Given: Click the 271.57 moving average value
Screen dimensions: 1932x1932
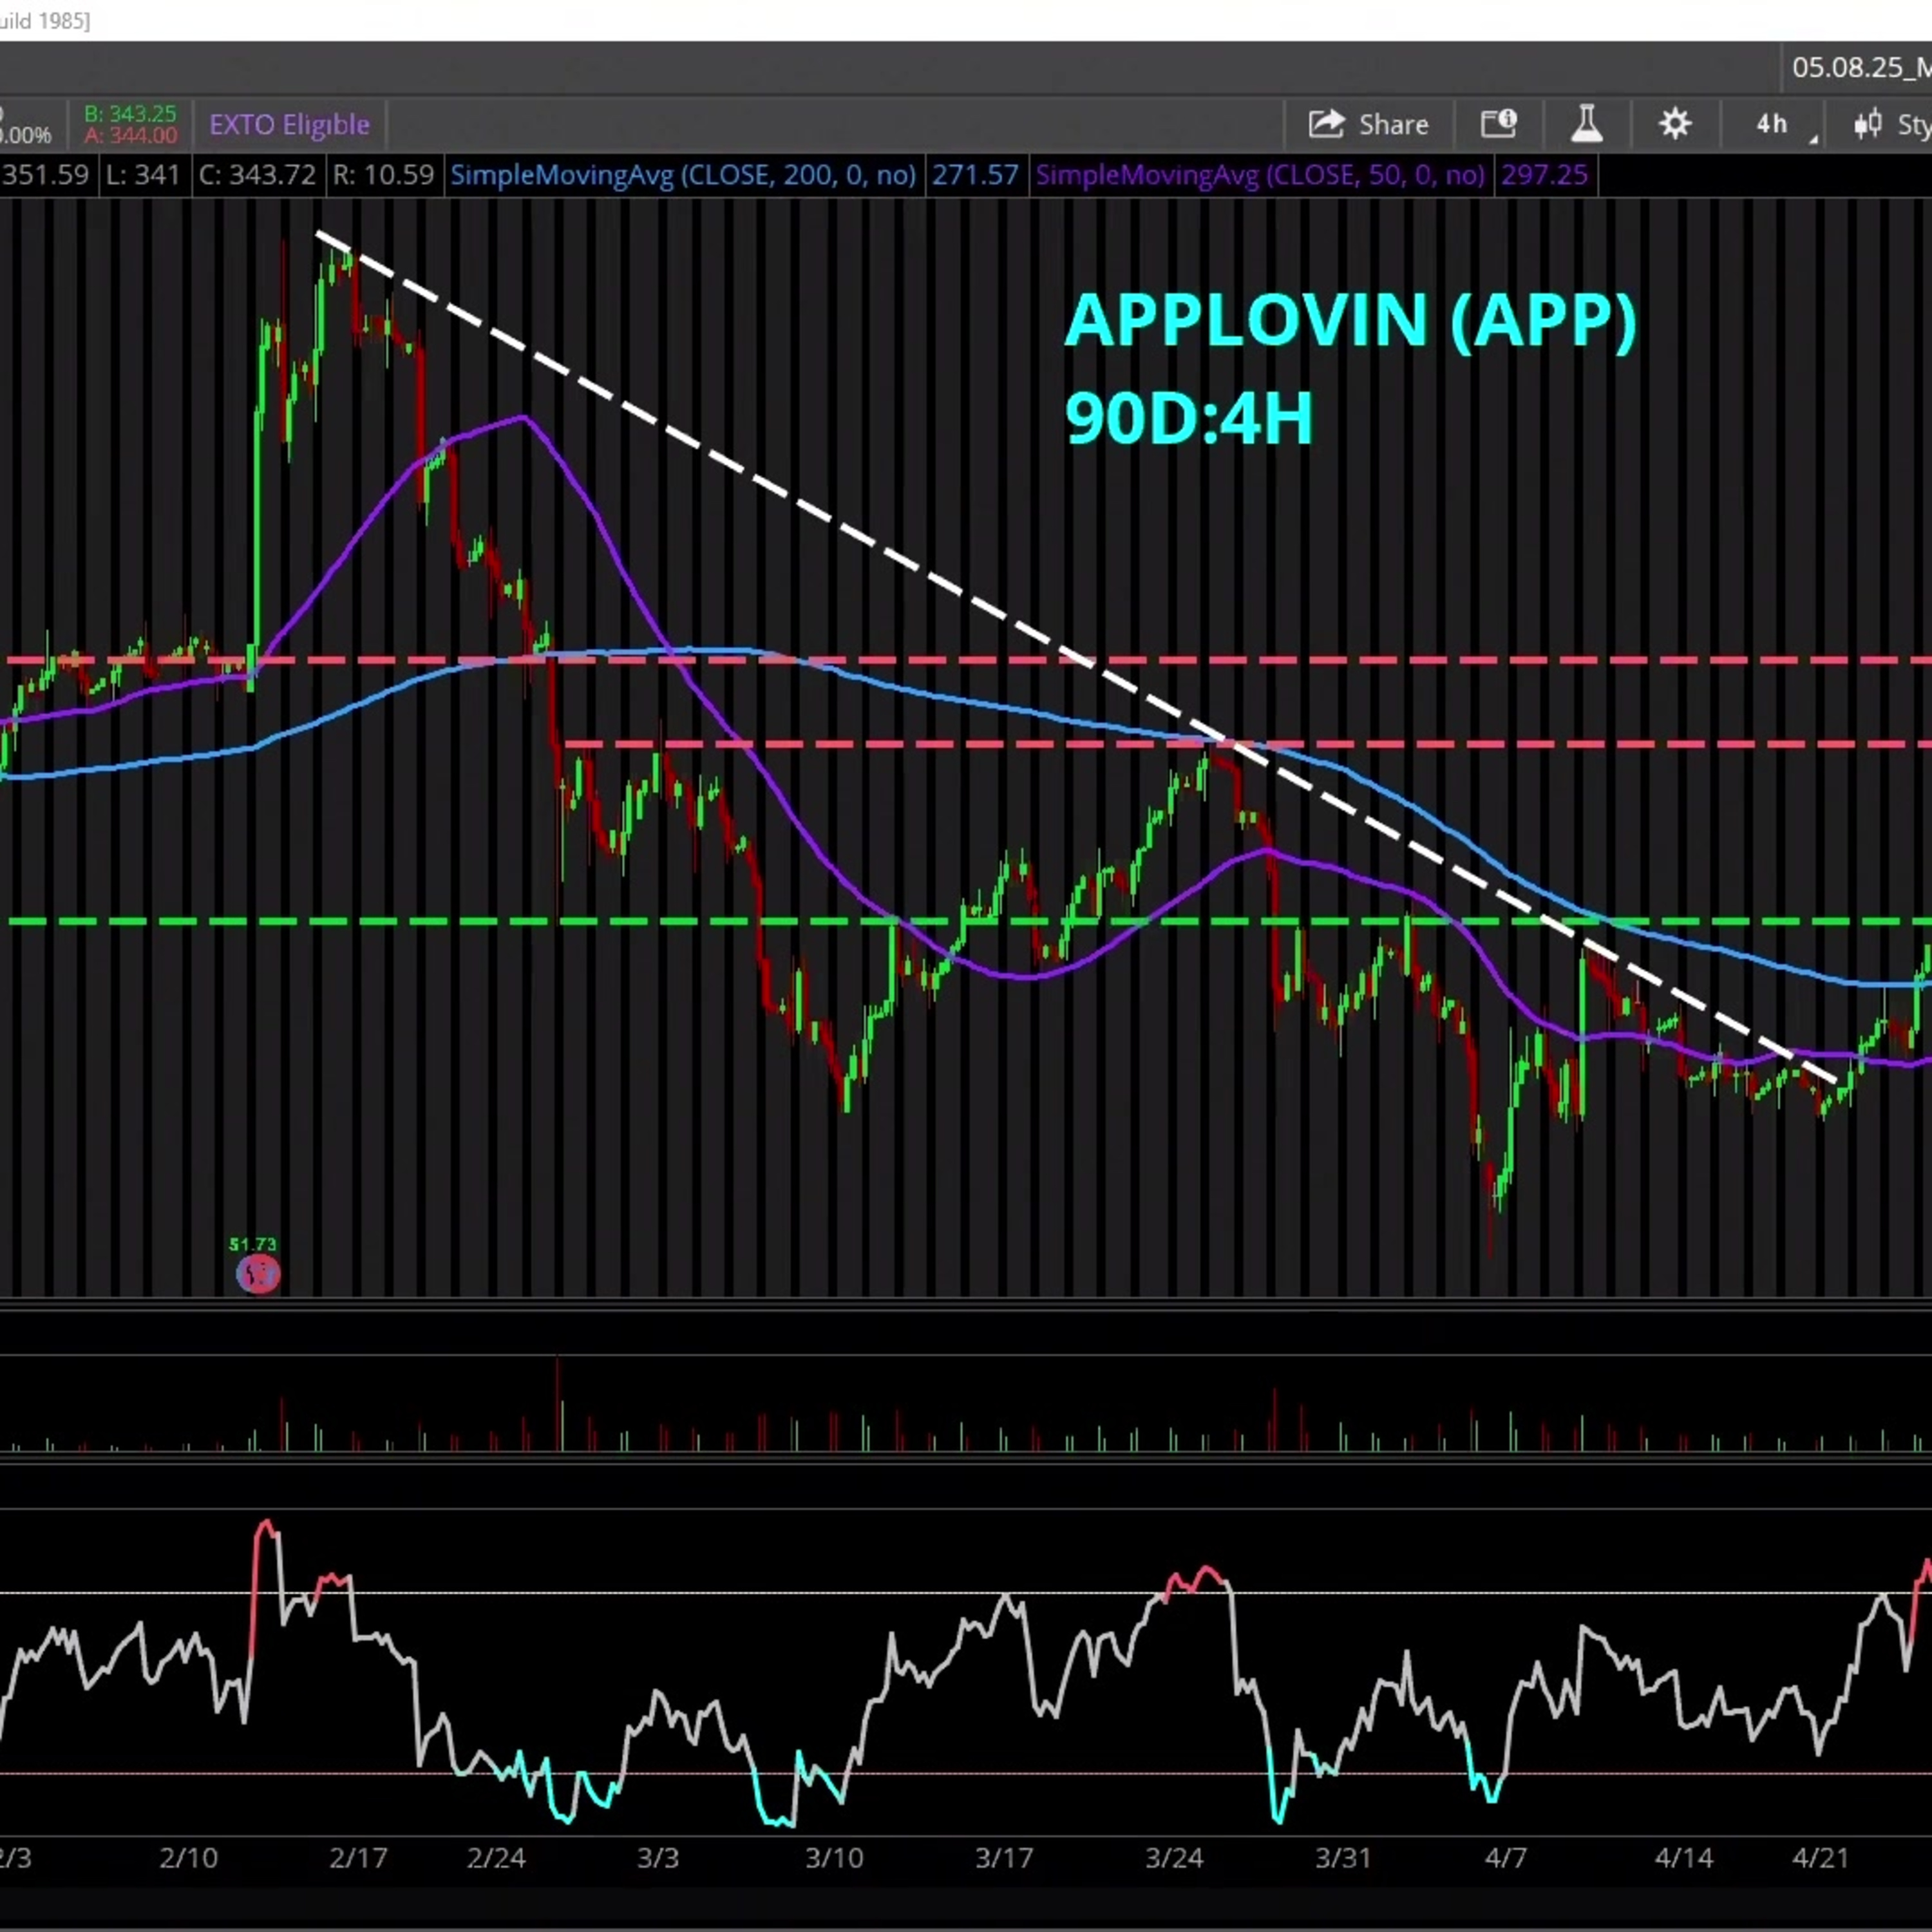Looking at the screenshot, I should pos(975,175).
